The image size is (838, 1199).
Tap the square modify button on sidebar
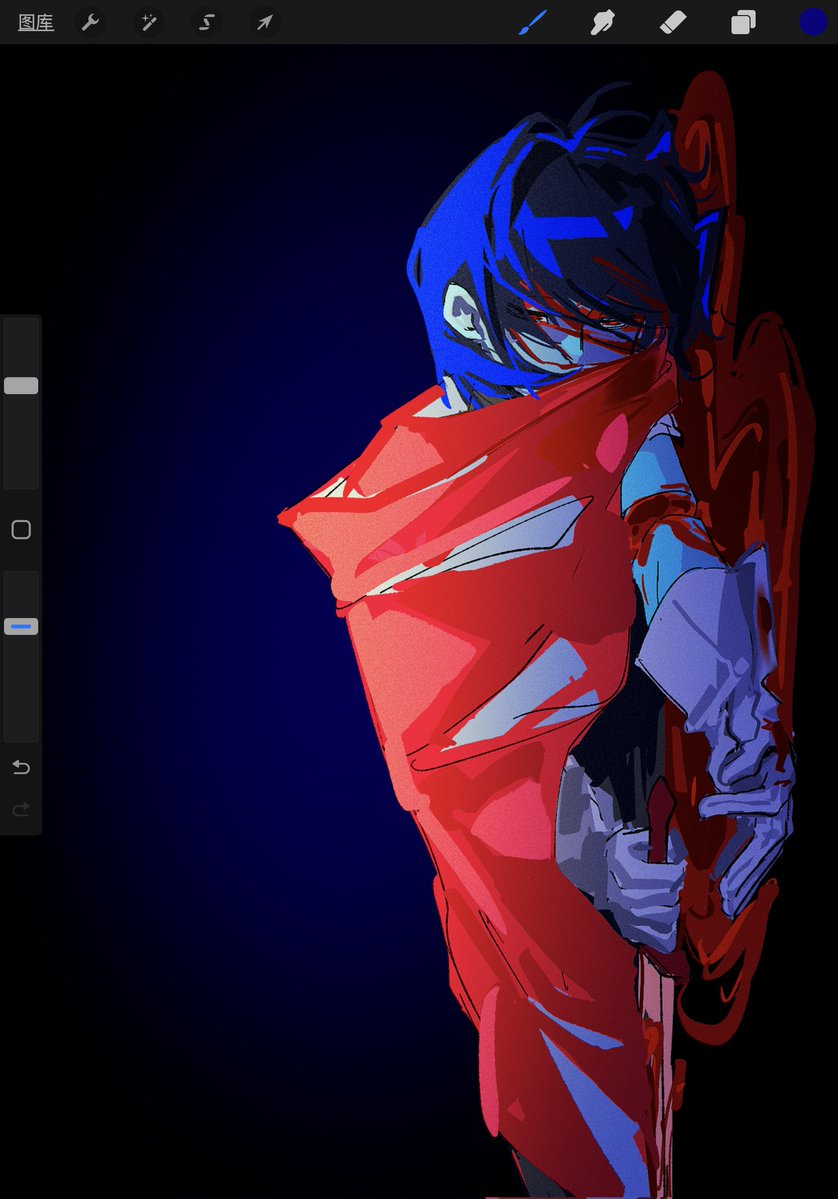tap(21, 530)
